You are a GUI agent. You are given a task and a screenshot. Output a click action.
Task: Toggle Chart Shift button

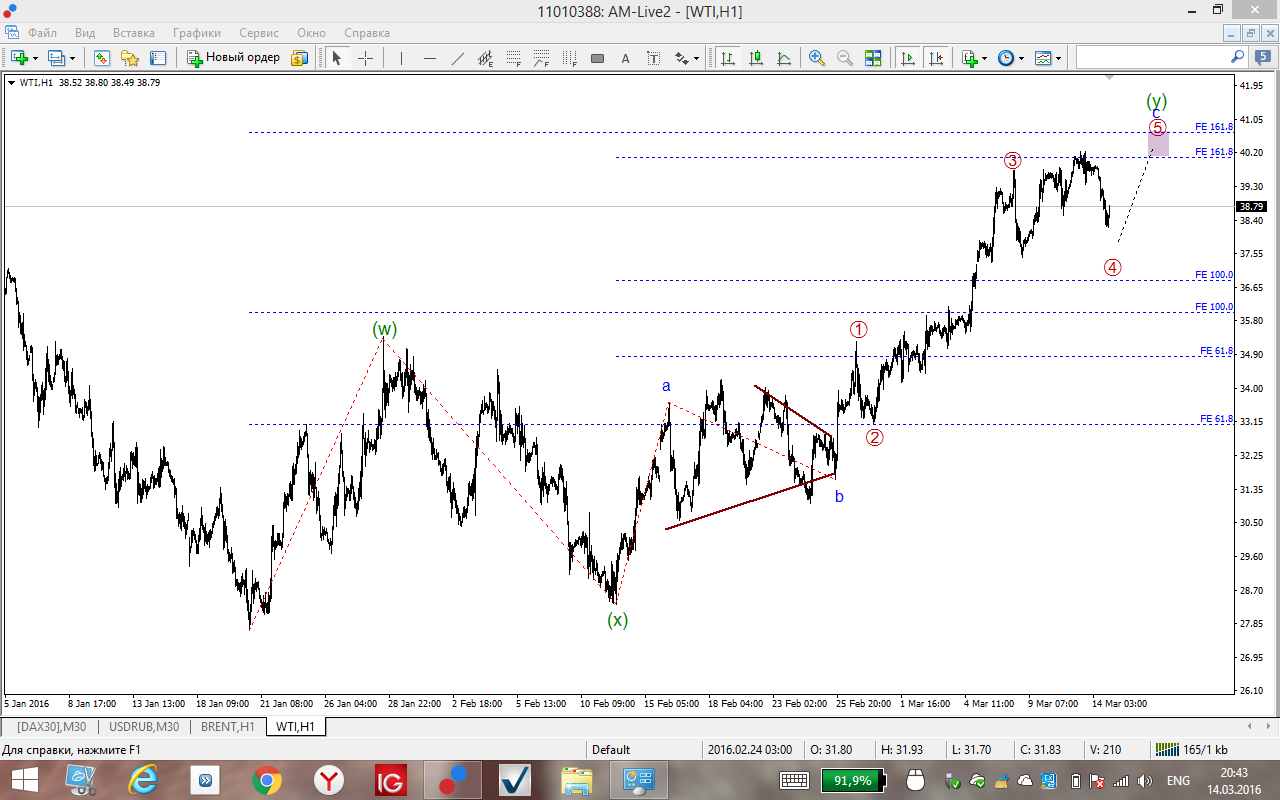point(935,58)
